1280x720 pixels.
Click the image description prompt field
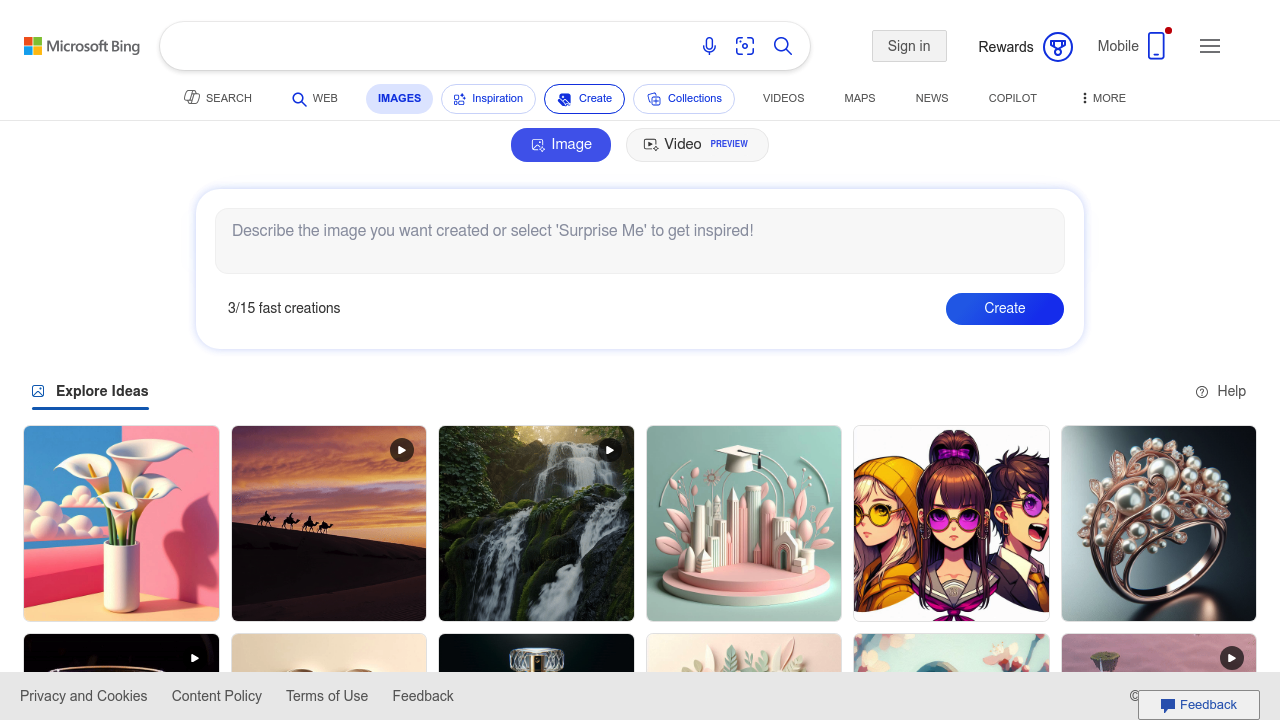pos(640,240)
